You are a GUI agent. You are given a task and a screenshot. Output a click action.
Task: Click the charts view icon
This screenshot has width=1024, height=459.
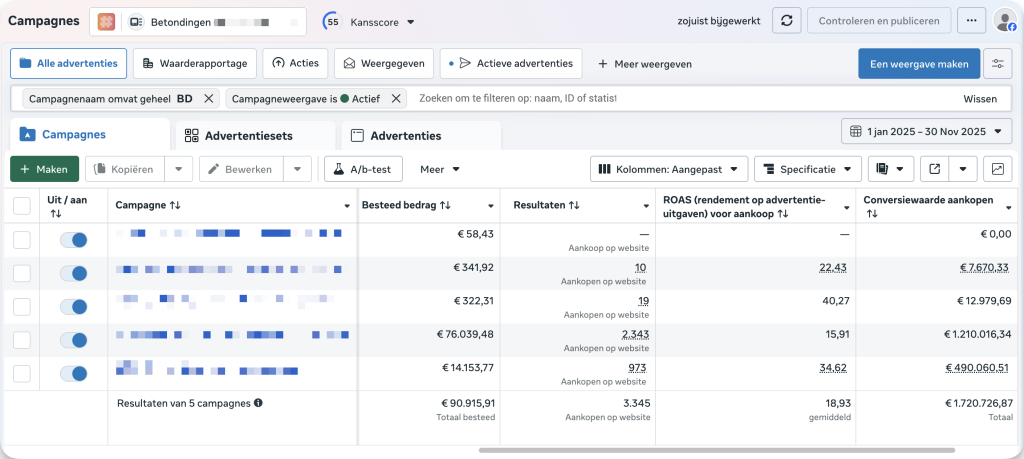(997, 169)
